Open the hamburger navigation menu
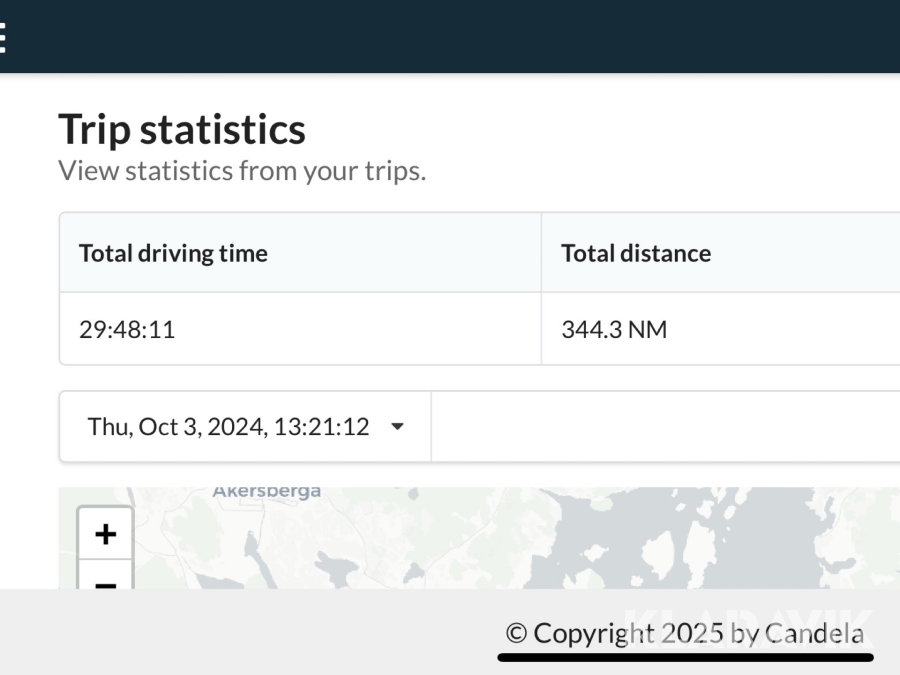Image resolution: width=900 pixels, height=675 pixels. point(3,37)
